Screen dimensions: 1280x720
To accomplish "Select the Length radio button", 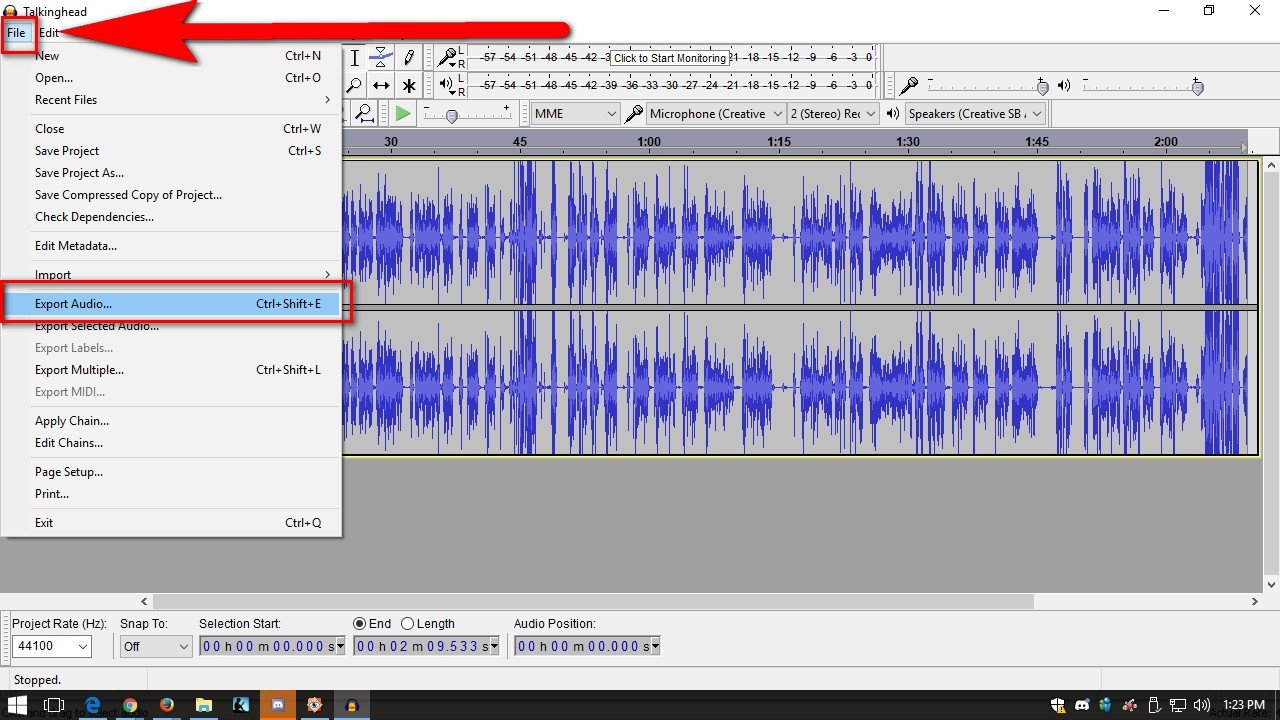I will coord(407,623).
